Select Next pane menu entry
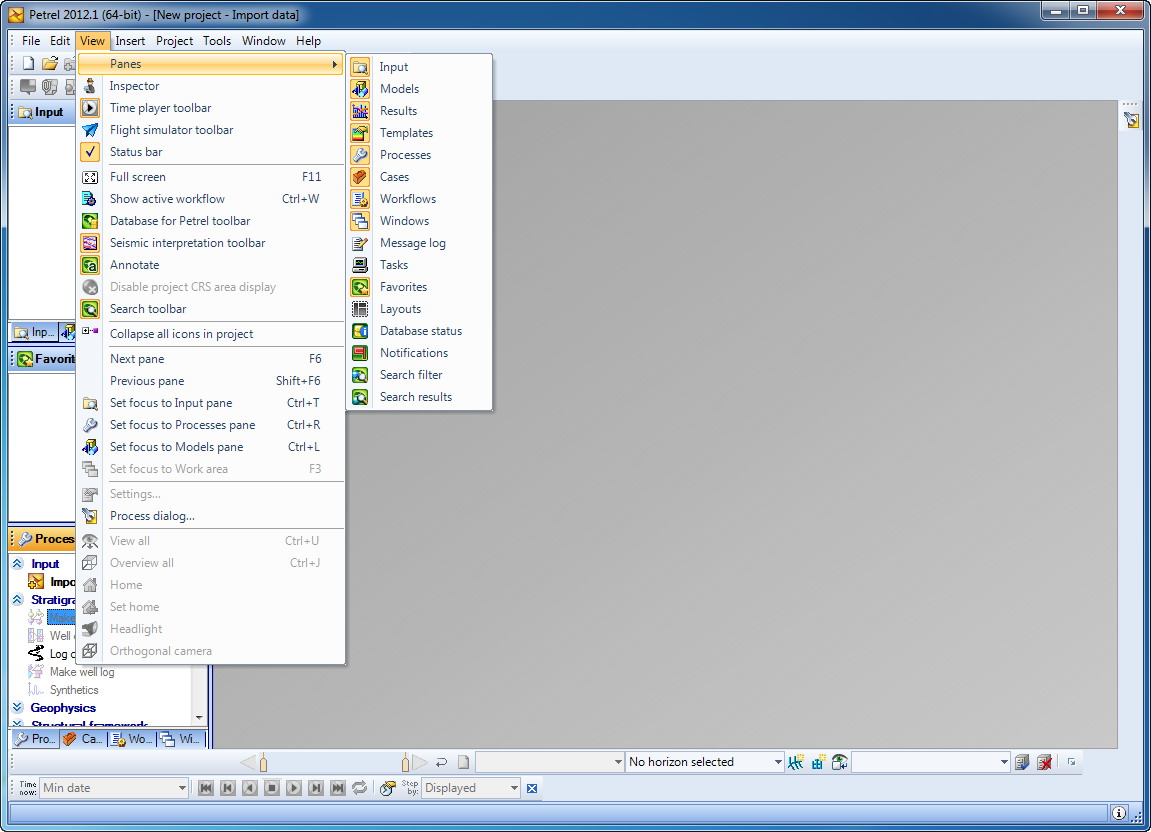 [x=211, y=359]
